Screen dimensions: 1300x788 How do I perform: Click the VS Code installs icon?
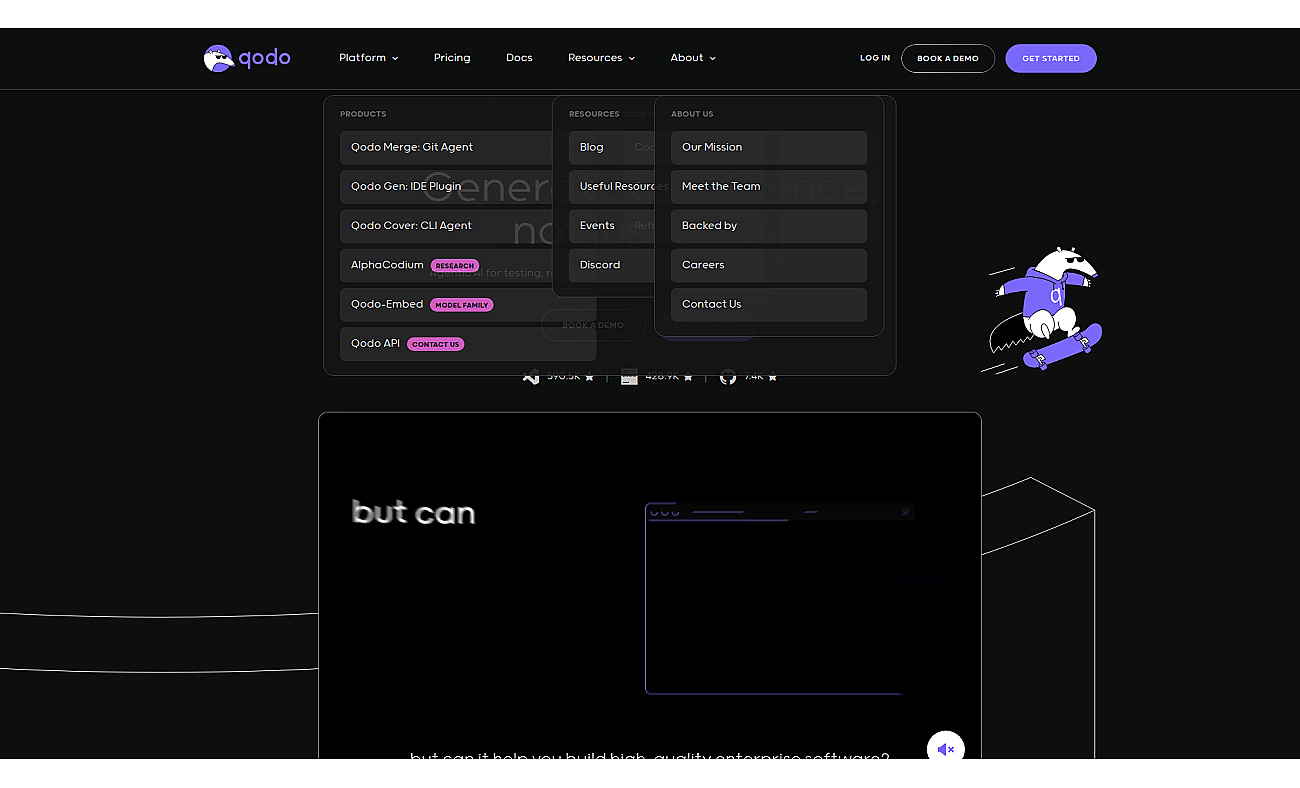click(x=531, y=377)
